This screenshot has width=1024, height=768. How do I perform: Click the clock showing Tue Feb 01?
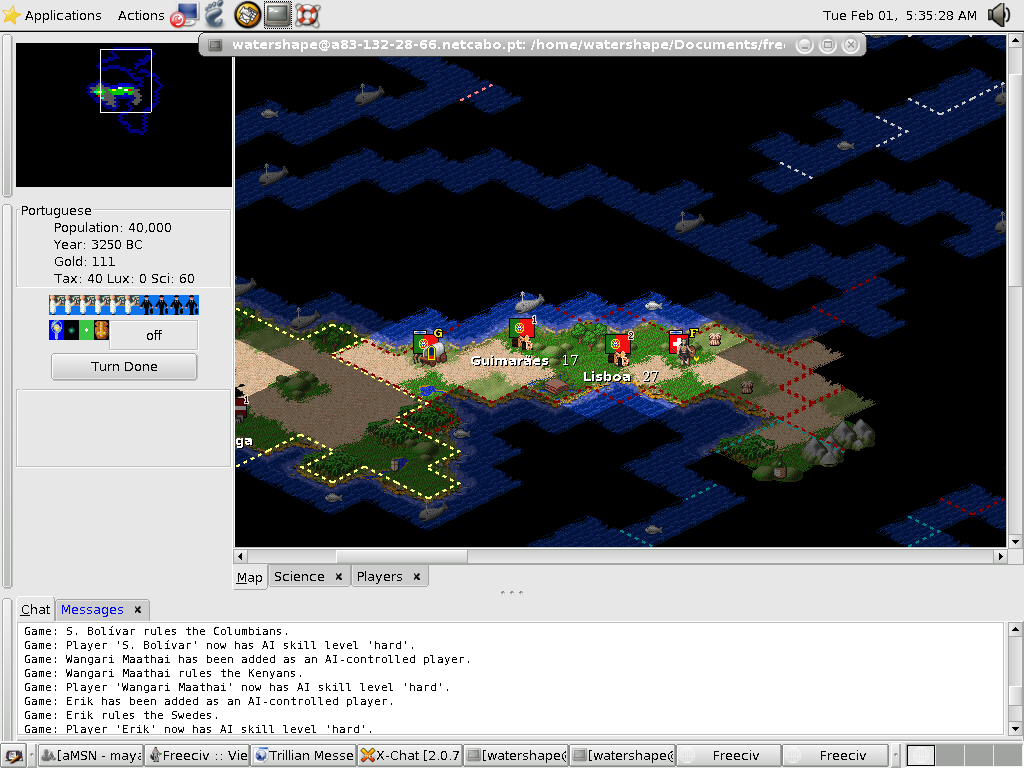click(x=899, y=15)
